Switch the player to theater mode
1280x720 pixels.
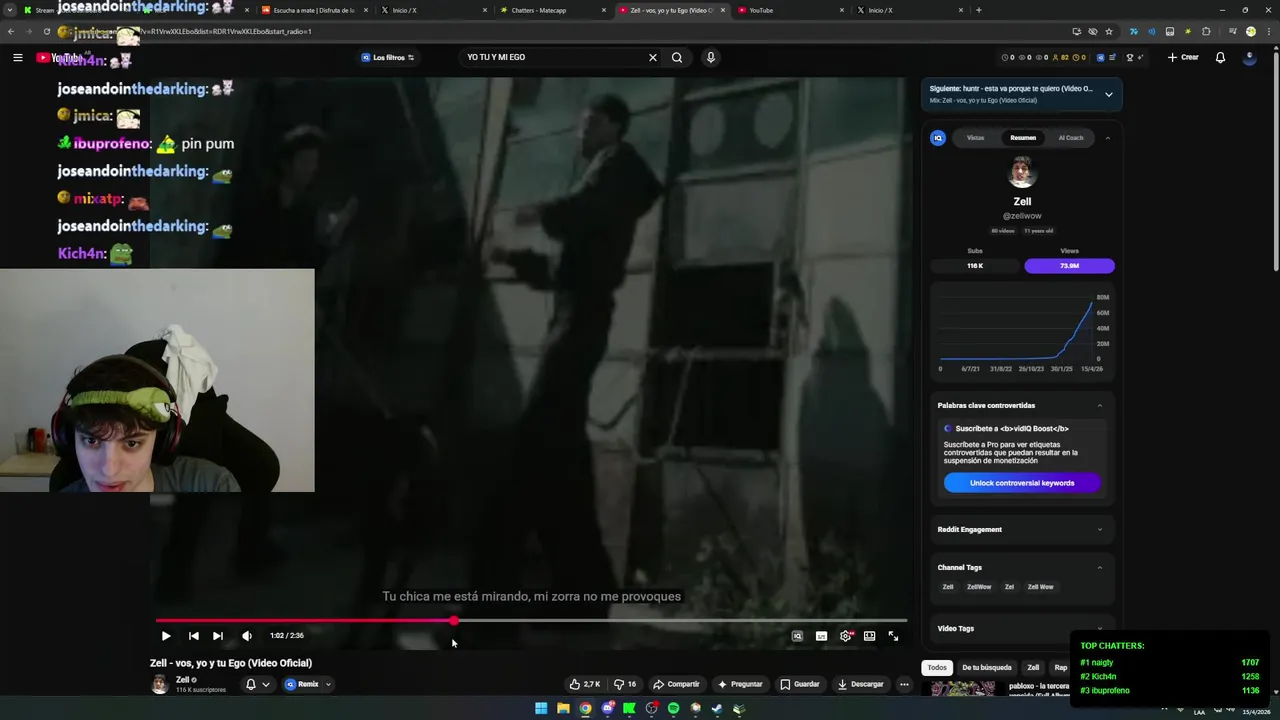coord(870,636)
